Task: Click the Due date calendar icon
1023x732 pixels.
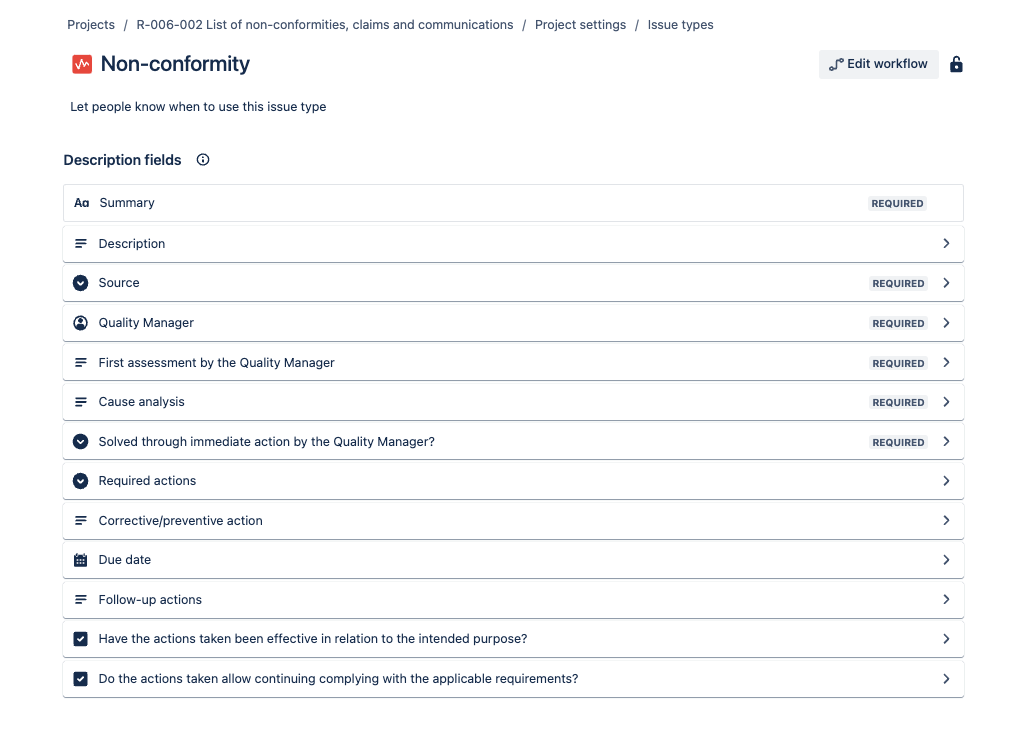Action: [x=81, y=560]
